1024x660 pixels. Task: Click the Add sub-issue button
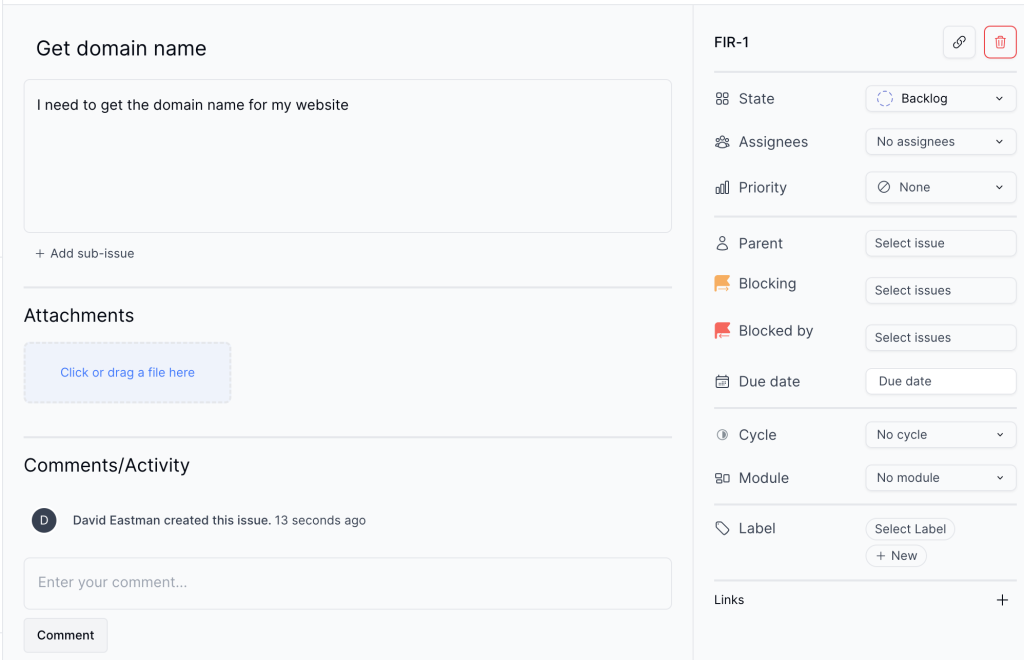[x=85, y=253]
